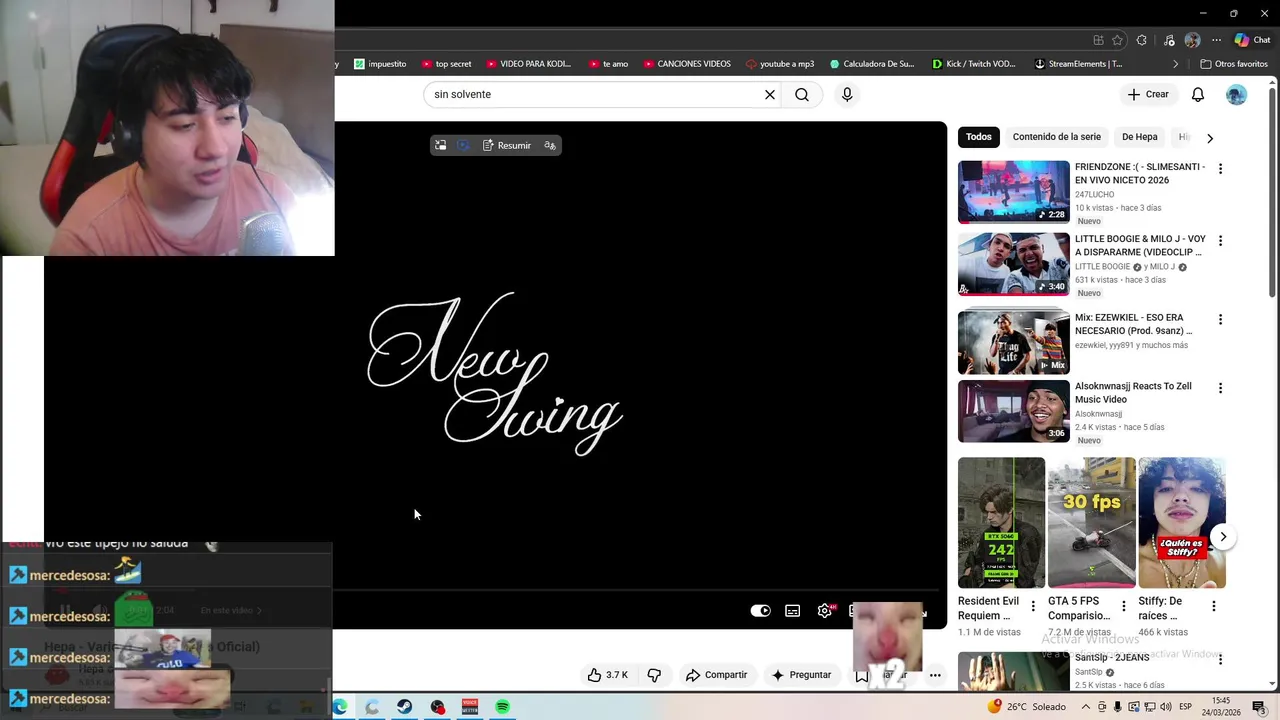Image resolution: width=1280 pixels, height=720 pixels.
Task: Open 'youtube a mp3' bookmark
Action: tap(780, 64)
